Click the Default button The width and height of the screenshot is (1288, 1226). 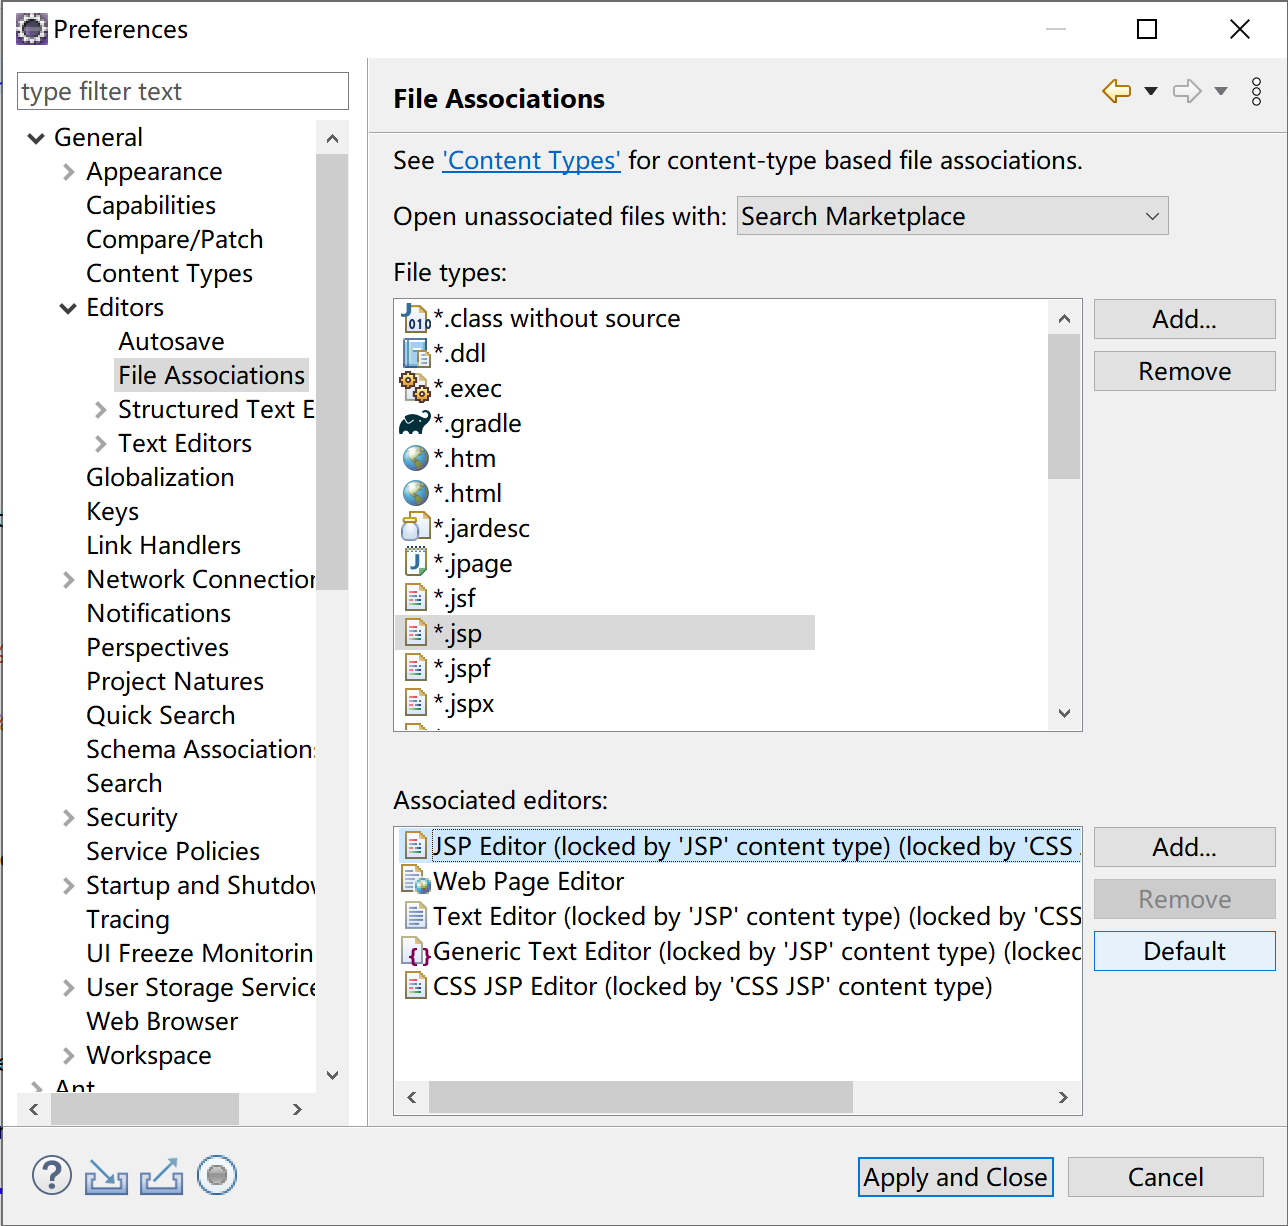click(1184, 951)
